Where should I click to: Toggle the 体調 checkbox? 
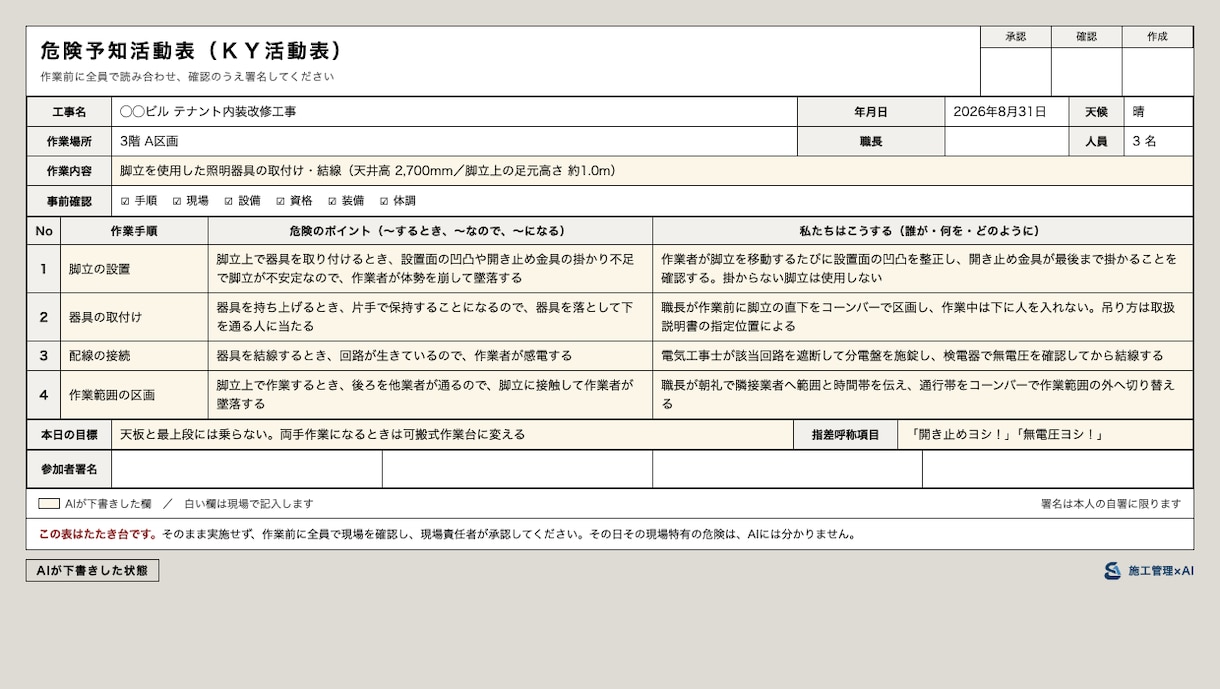384,201
